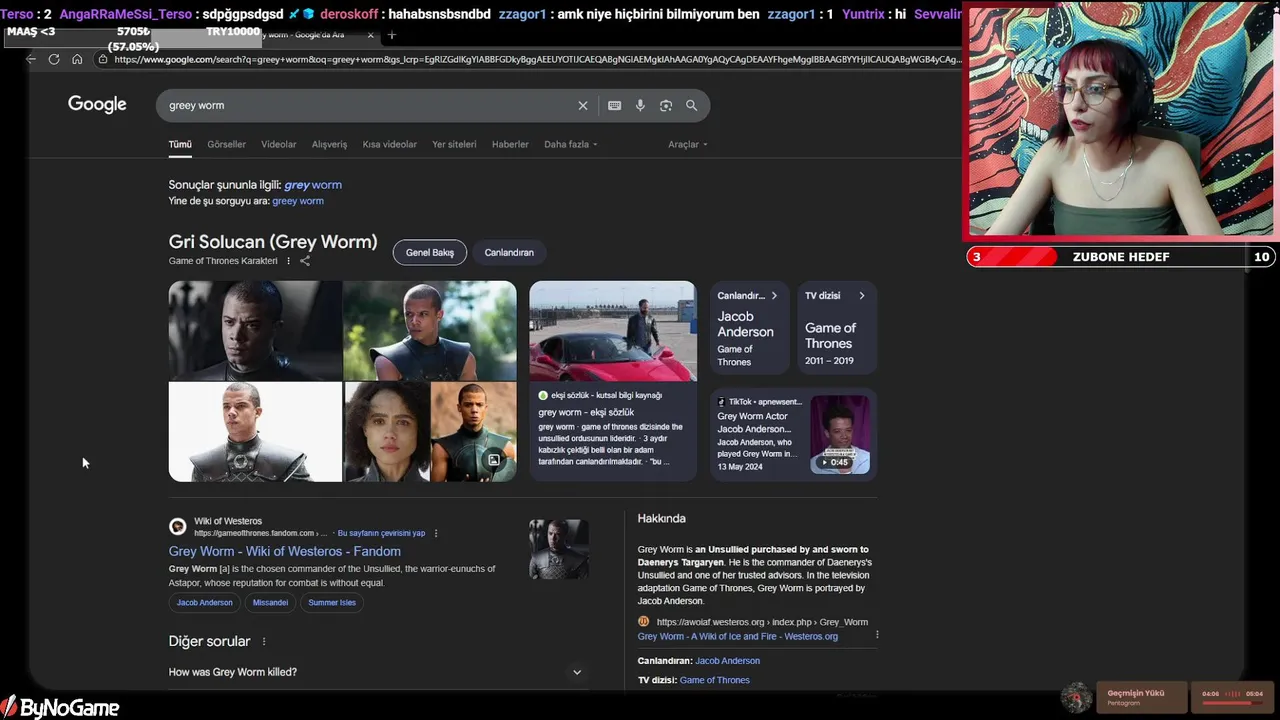Open the Araçlar tools dropdown

[x=688, y=144]
